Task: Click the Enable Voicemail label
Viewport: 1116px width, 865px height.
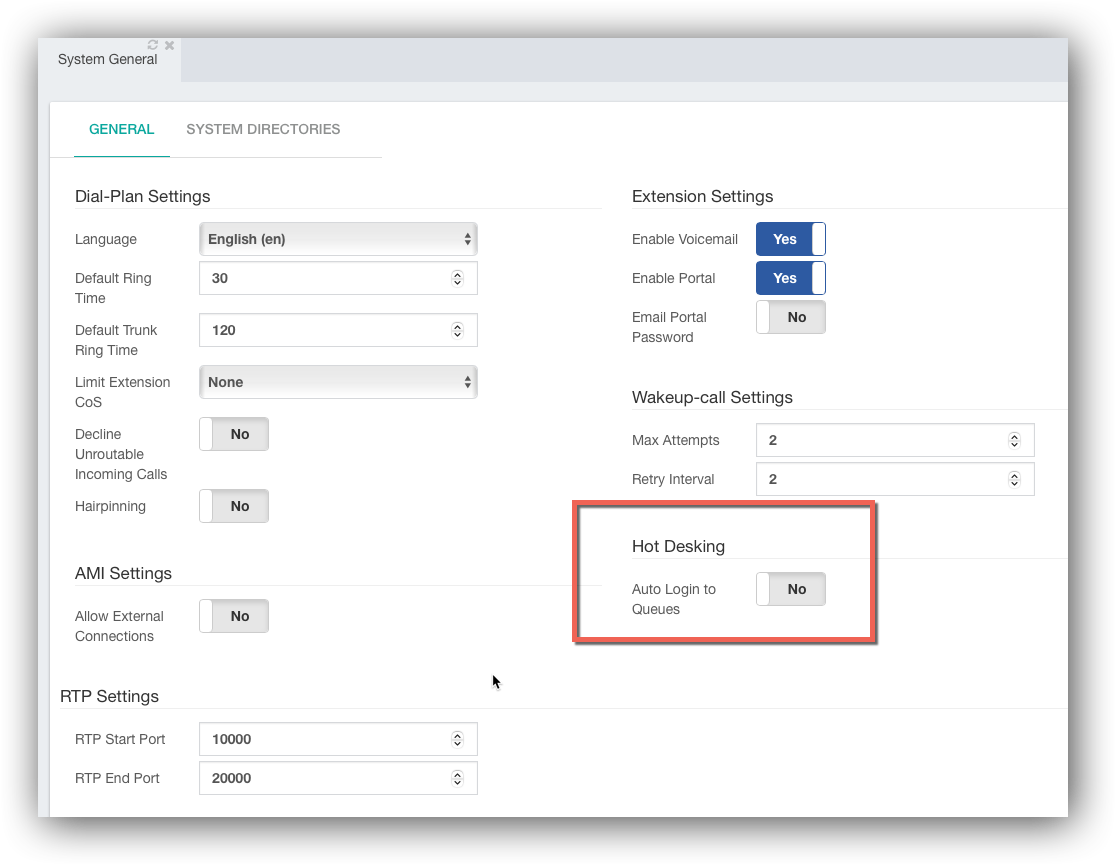Action: click(x=685, y=239)
